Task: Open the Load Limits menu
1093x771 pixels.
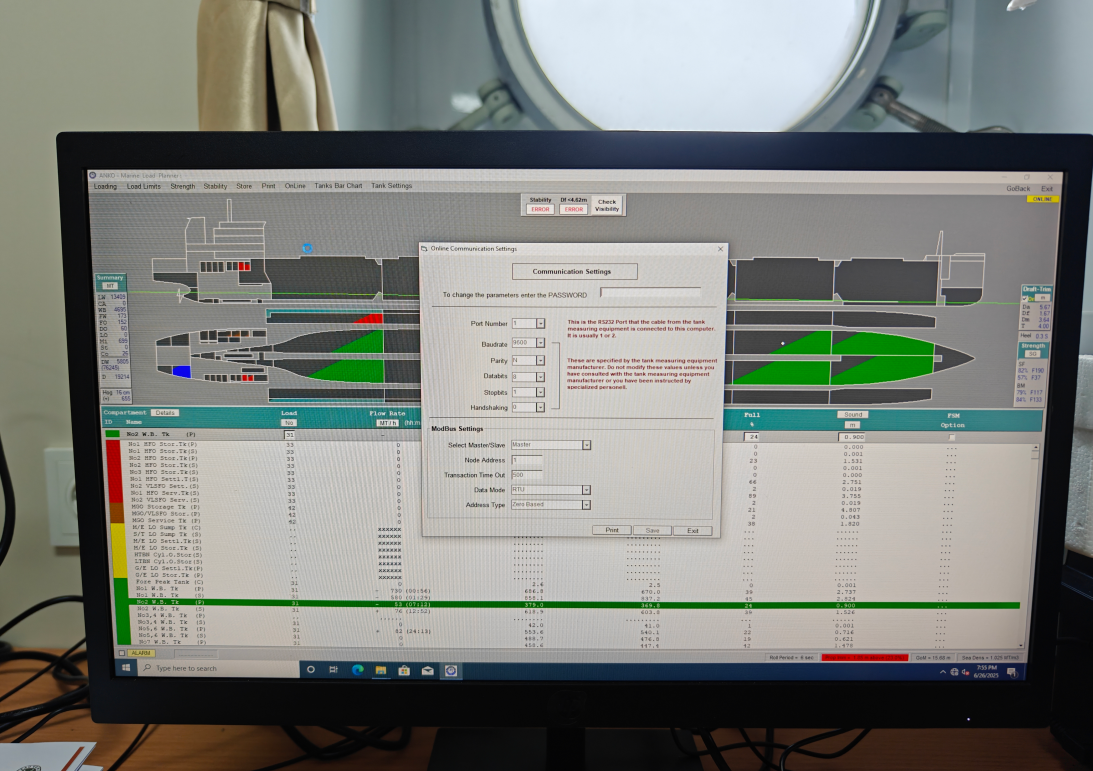Action: (x=144, y=186)
